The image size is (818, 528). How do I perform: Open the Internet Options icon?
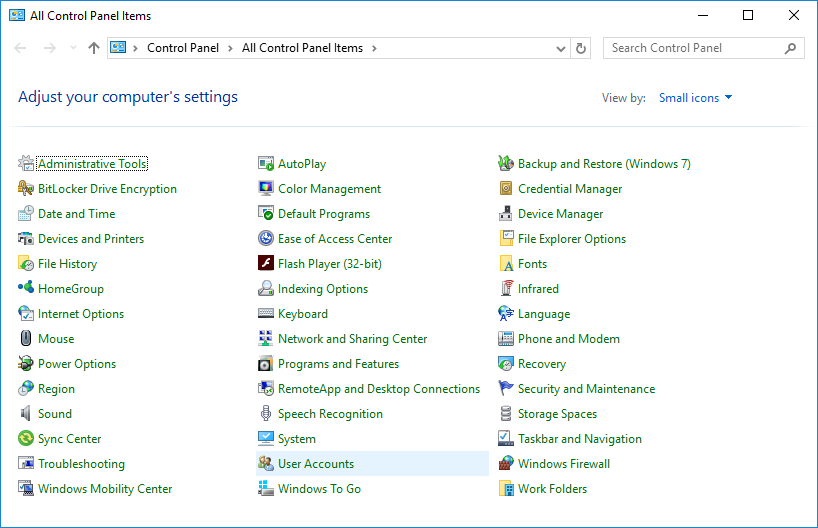26,314
